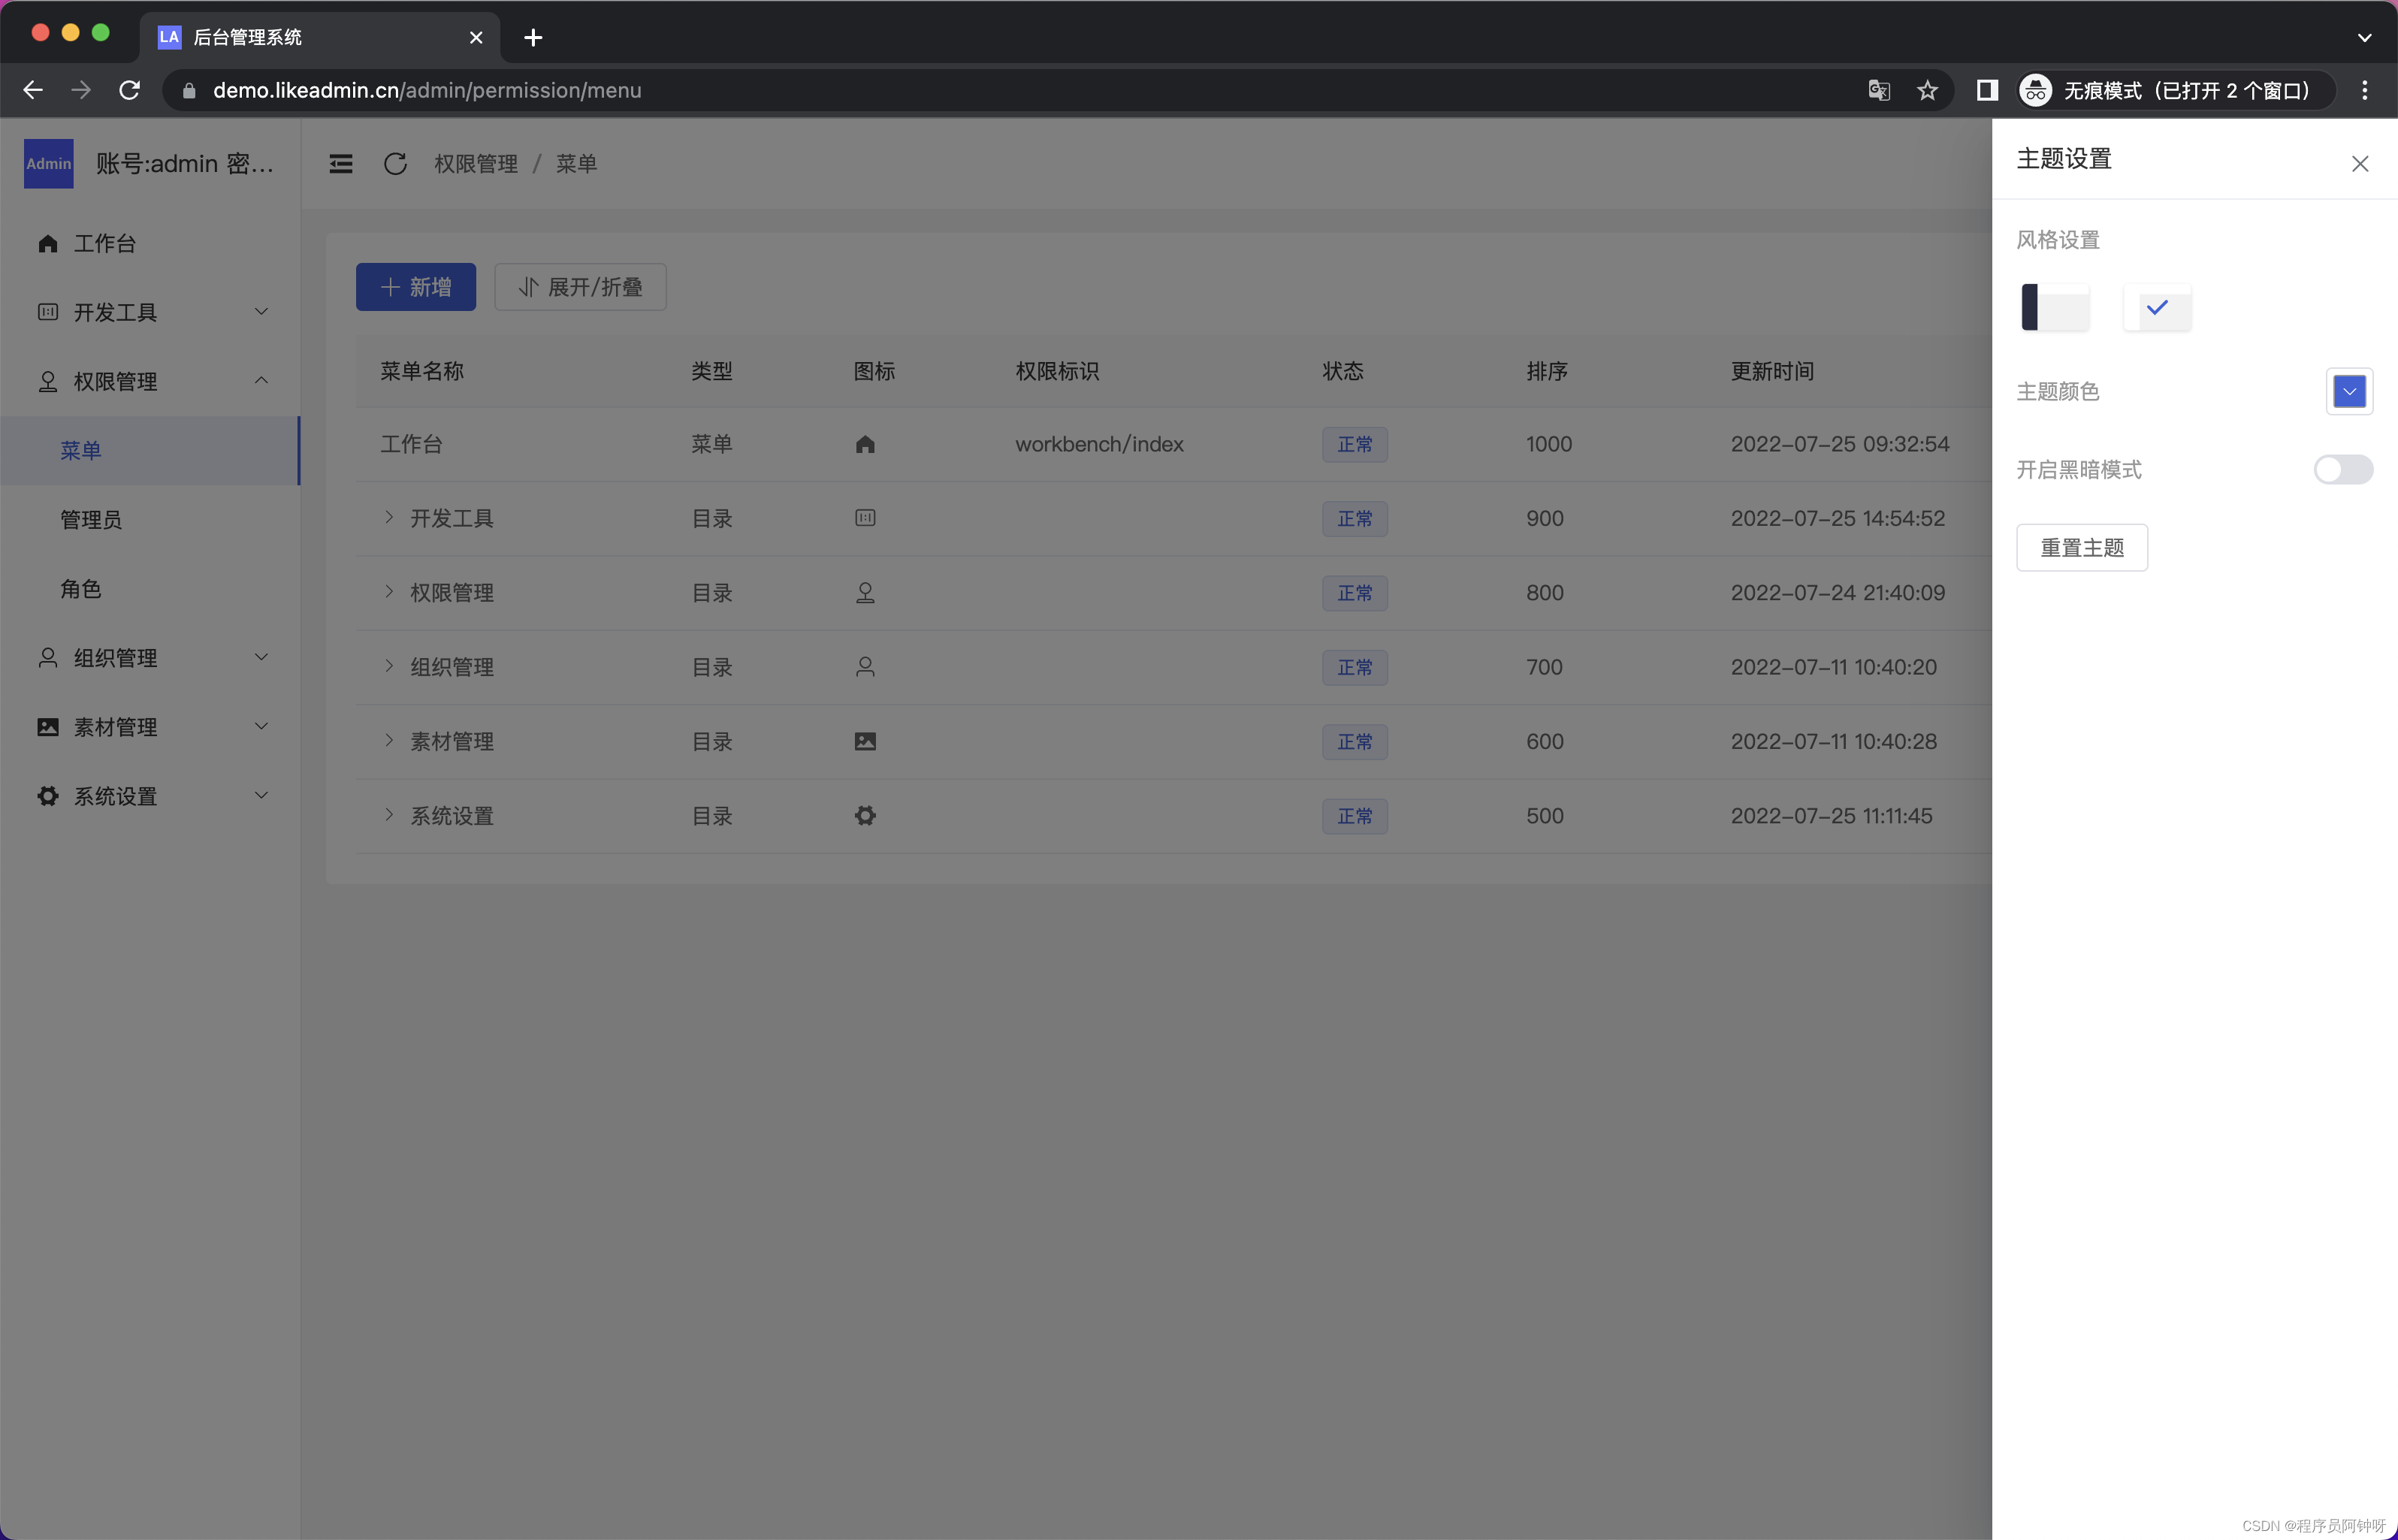
Task: Collapse the 权限管理 sidebar submenu
Action: pos(150,381)
